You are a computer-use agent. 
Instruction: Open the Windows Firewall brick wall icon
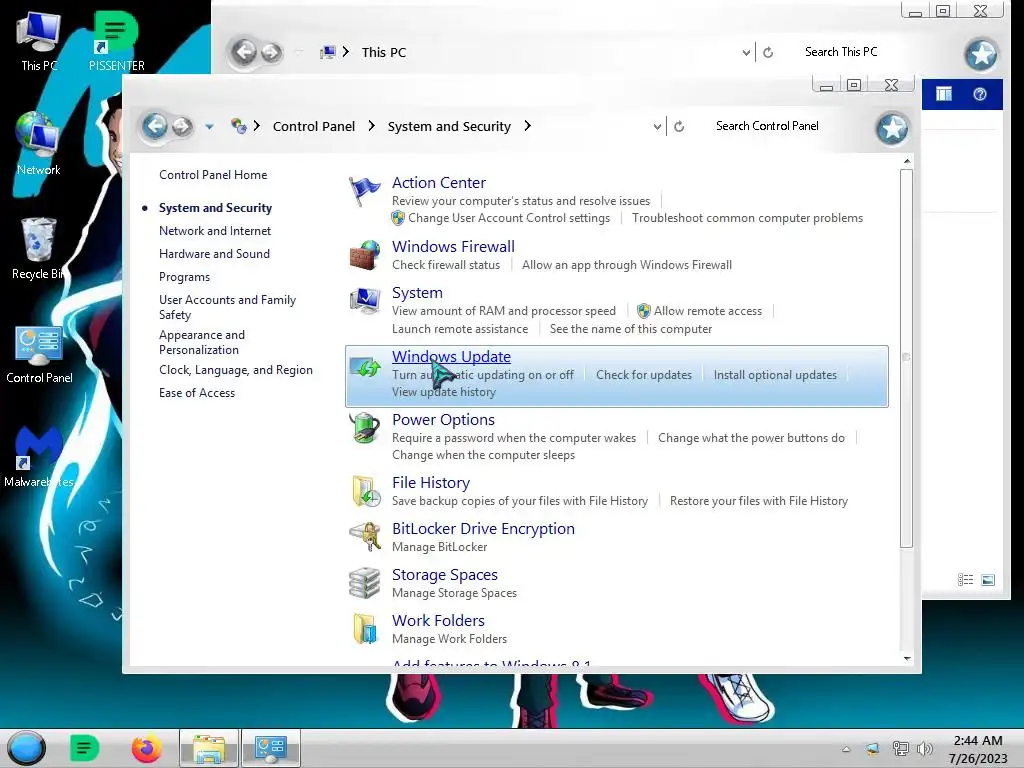coord(364,255)
